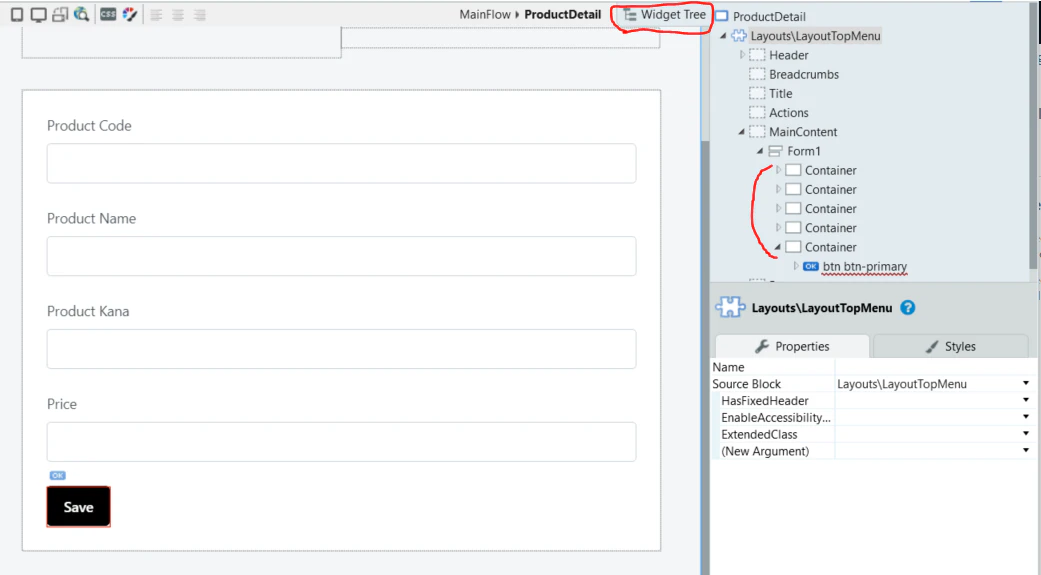Open the EnableAccessibility value dropdown
Screen dimensions: 1041x575
pos(1026,418)
